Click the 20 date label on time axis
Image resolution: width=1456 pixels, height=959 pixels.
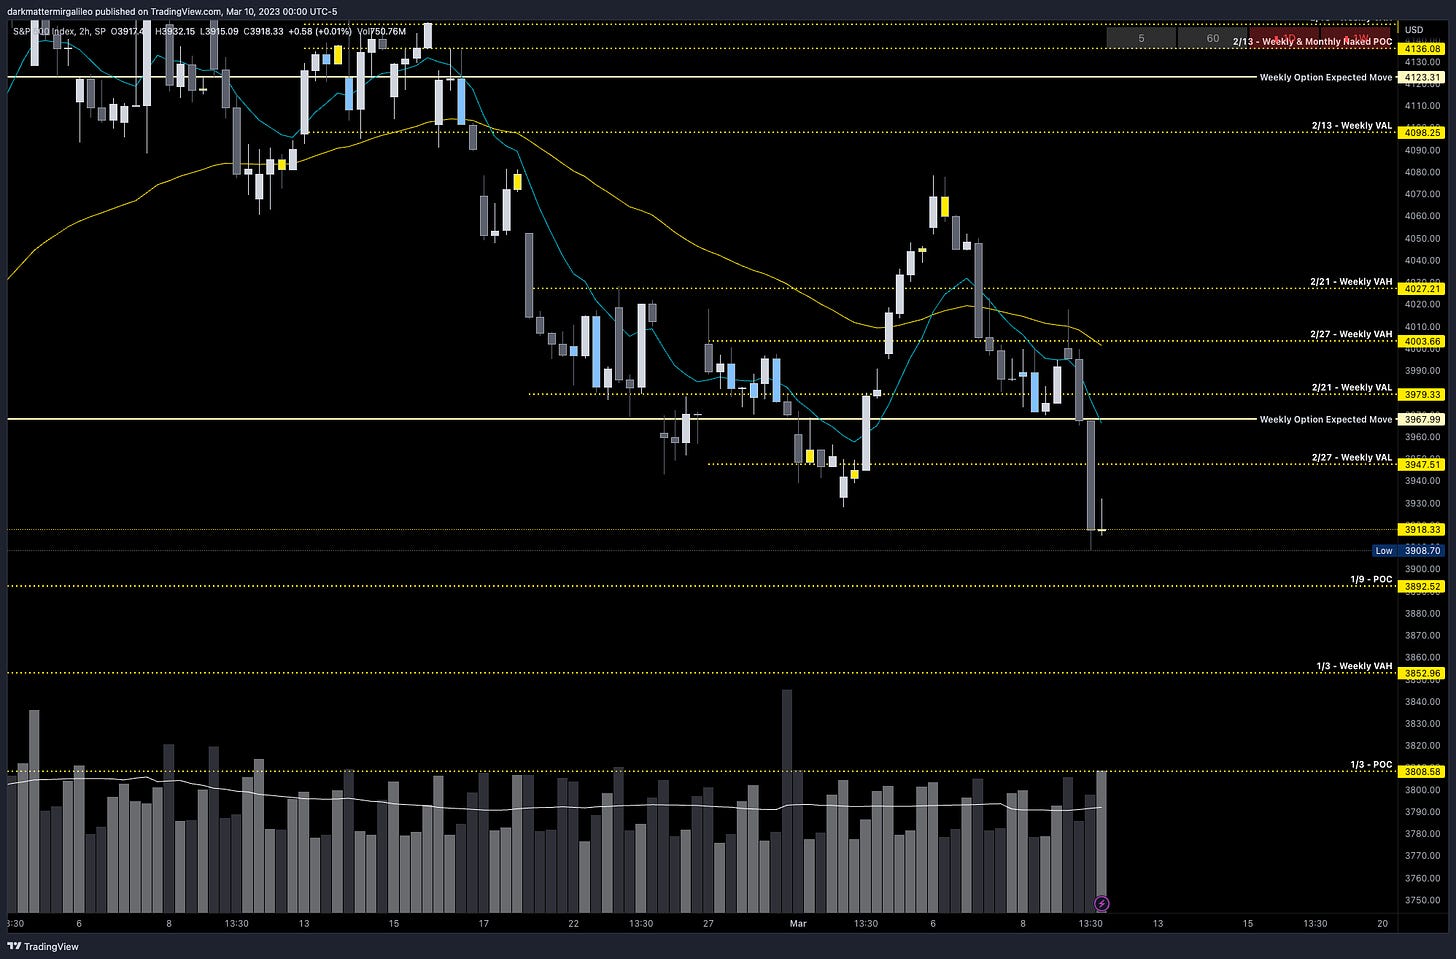tap(1382, 923)
